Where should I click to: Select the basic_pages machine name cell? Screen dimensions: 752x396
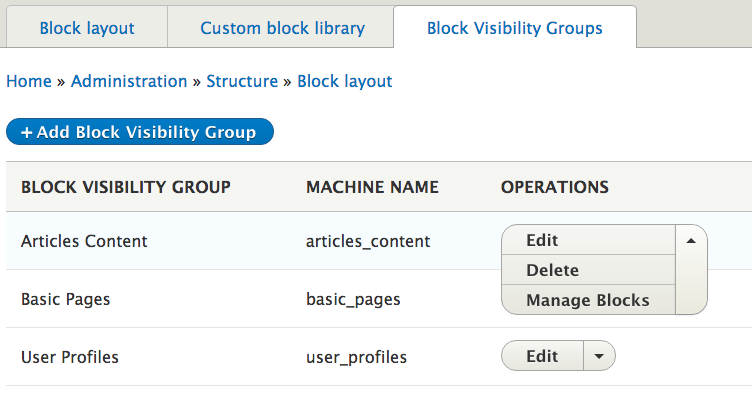353,299
